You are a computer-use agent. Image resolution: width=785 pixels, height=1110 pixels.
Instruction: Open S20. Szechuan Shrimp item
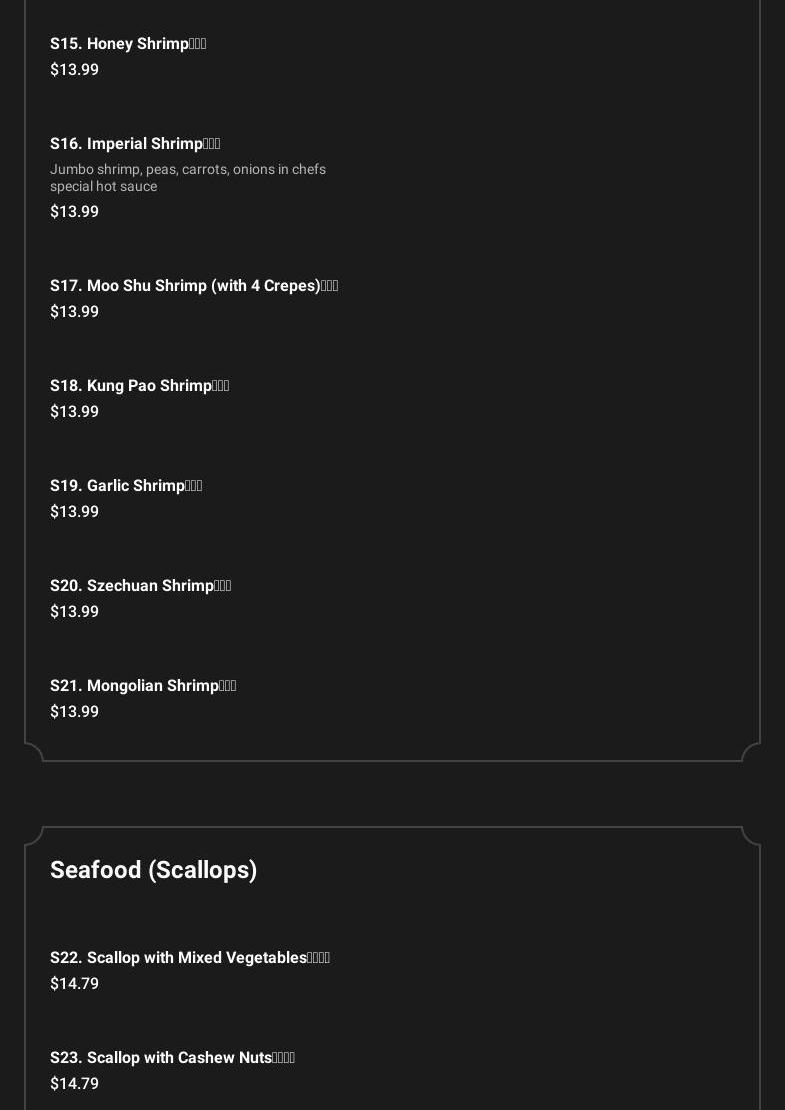tap(140, 585)
